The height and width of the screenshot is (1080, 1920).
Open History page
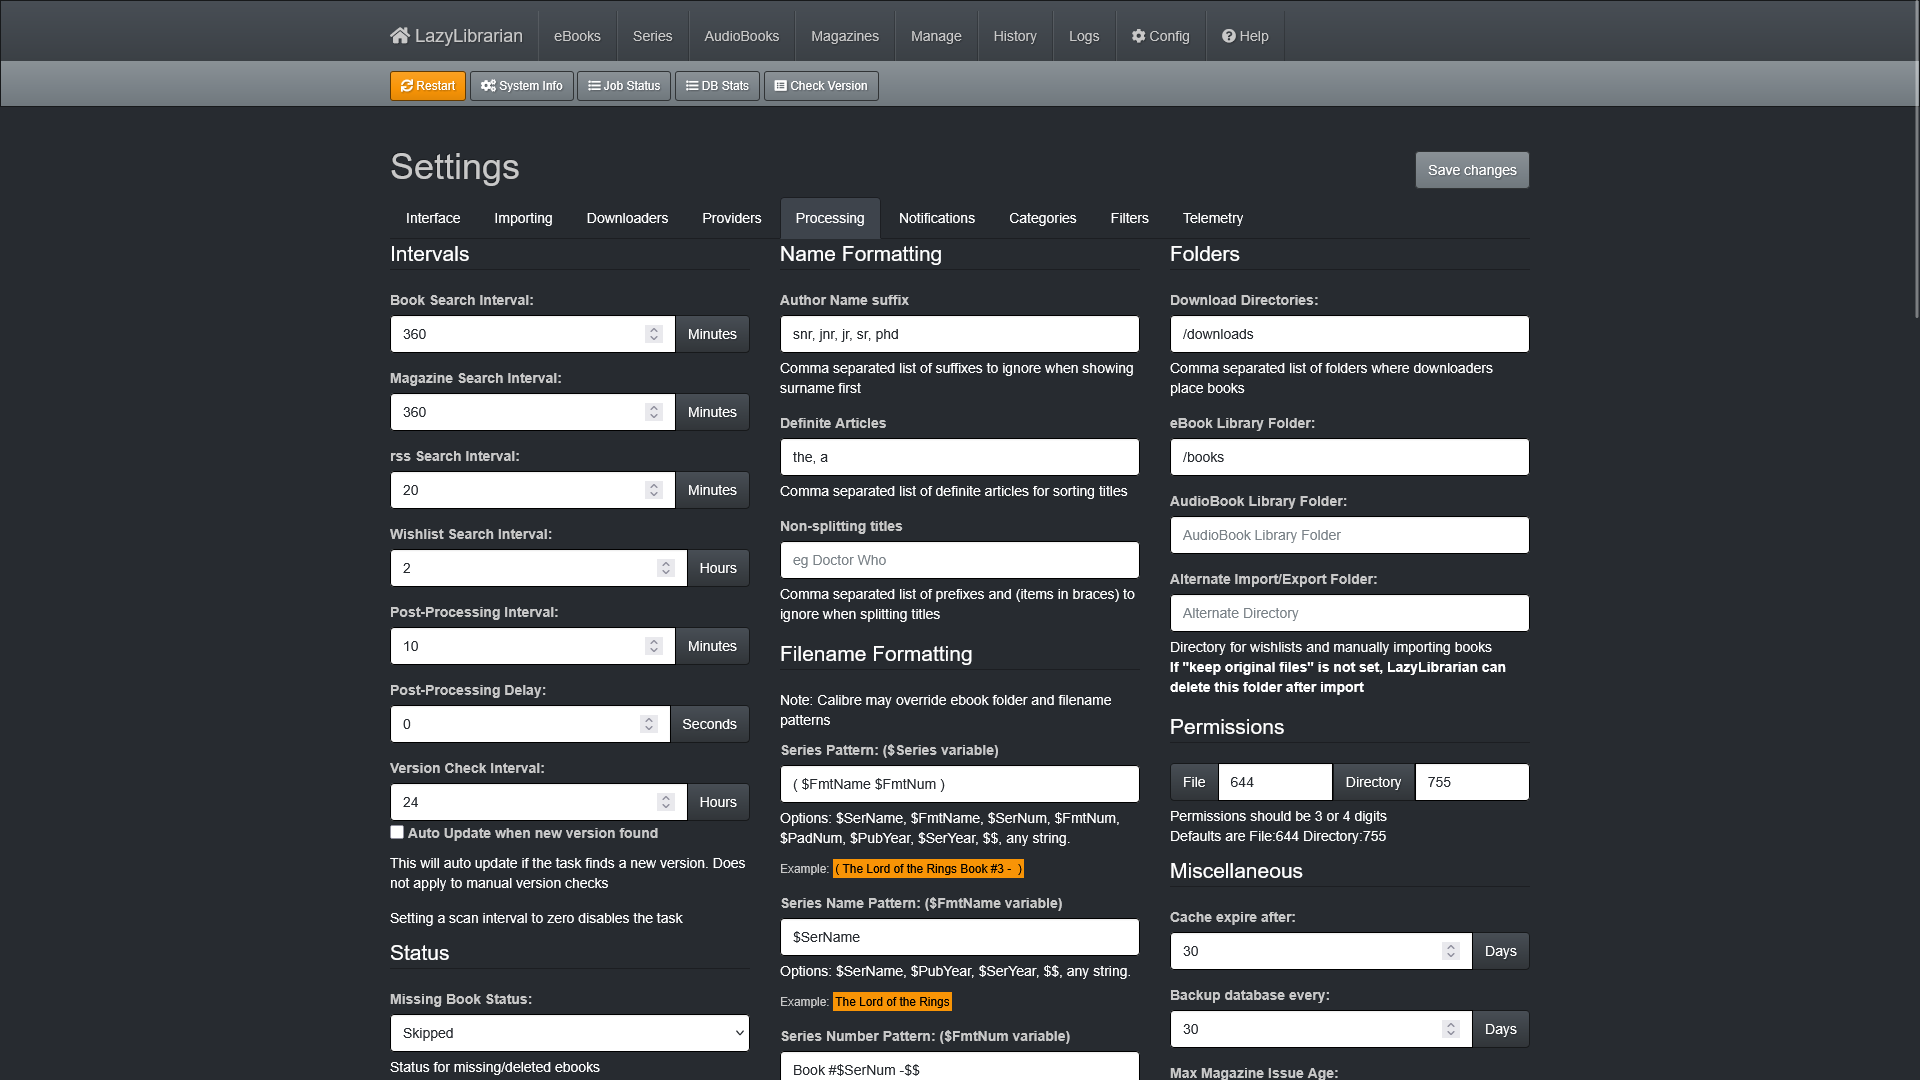[x=1015, y=36]
